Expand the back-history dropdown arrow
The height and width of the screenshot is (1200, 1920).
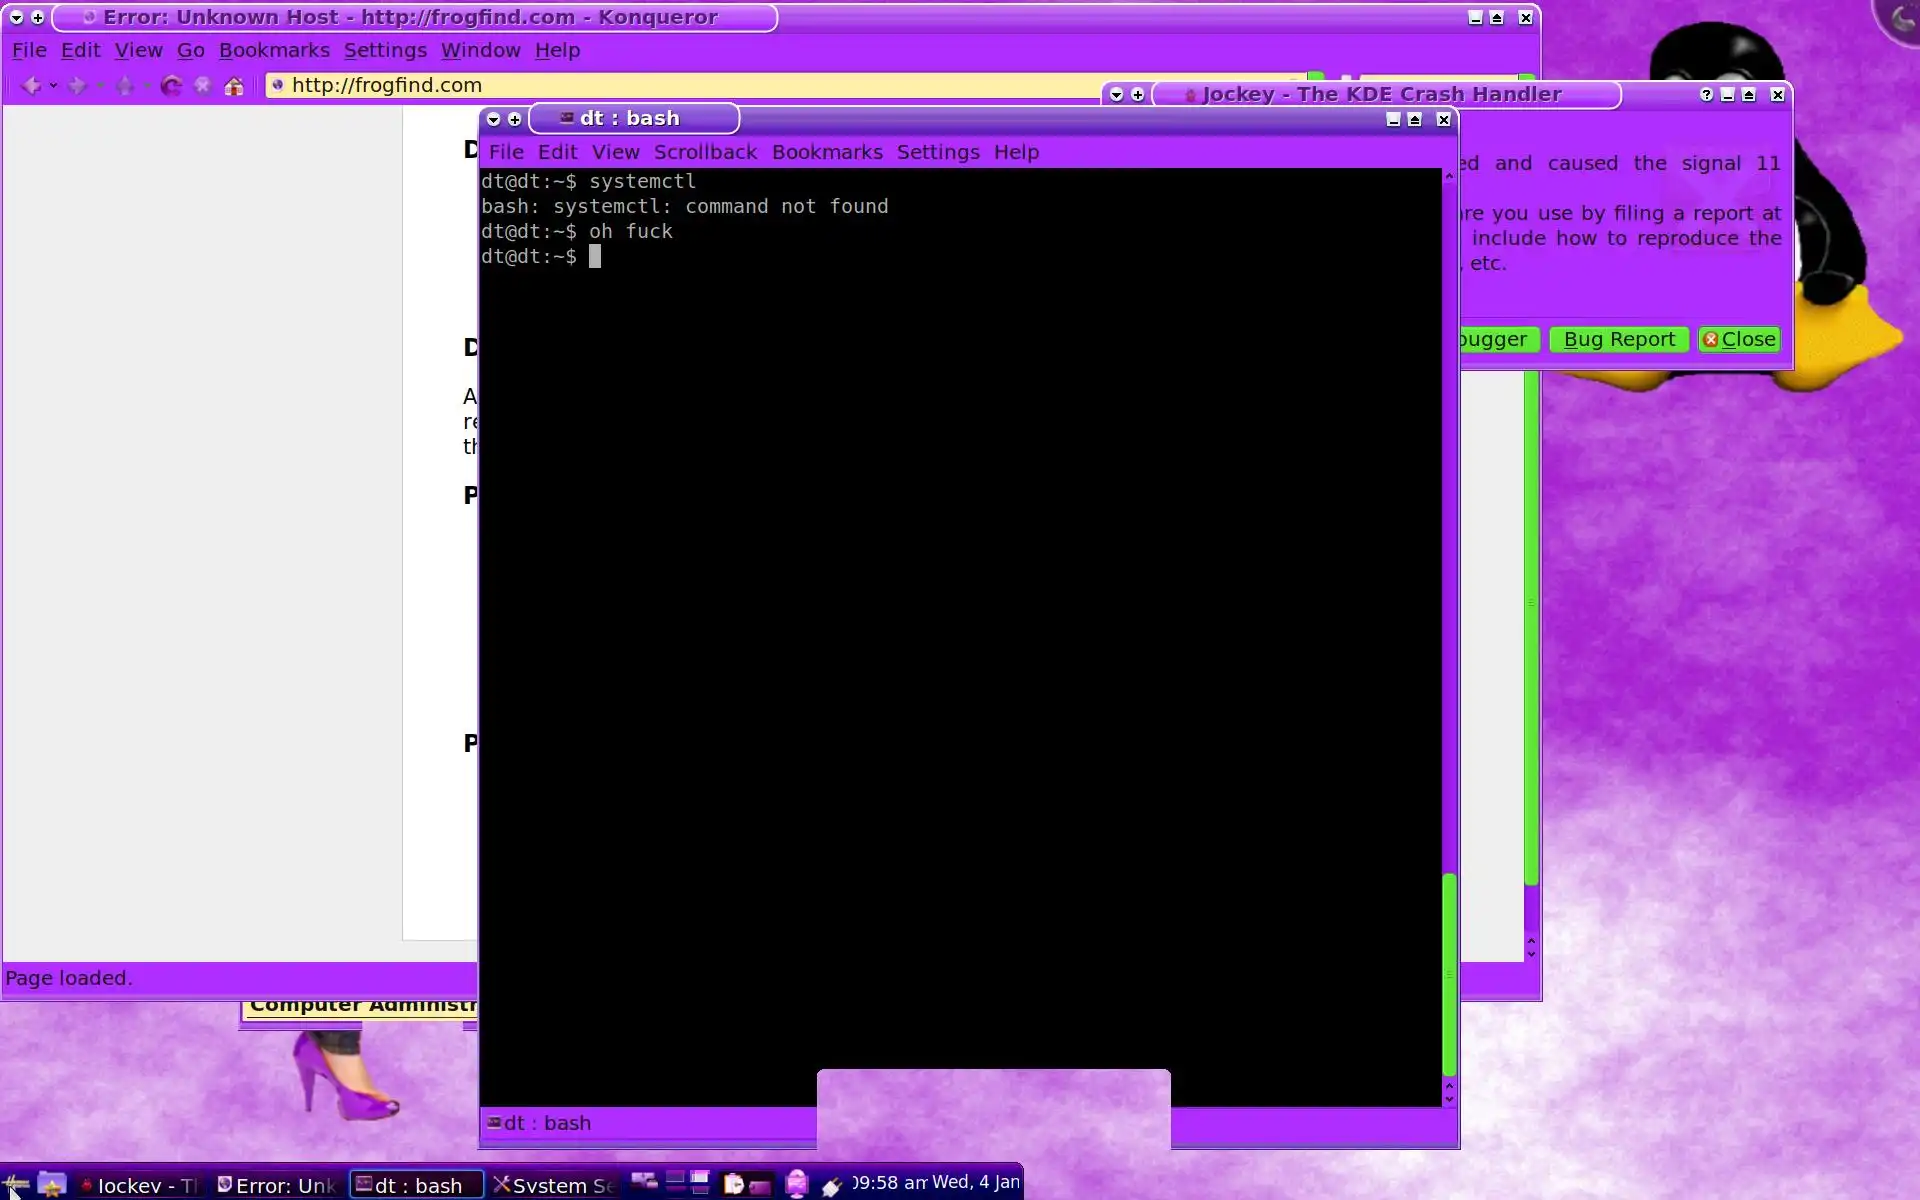pyautogui.click(x=53, y=86)
